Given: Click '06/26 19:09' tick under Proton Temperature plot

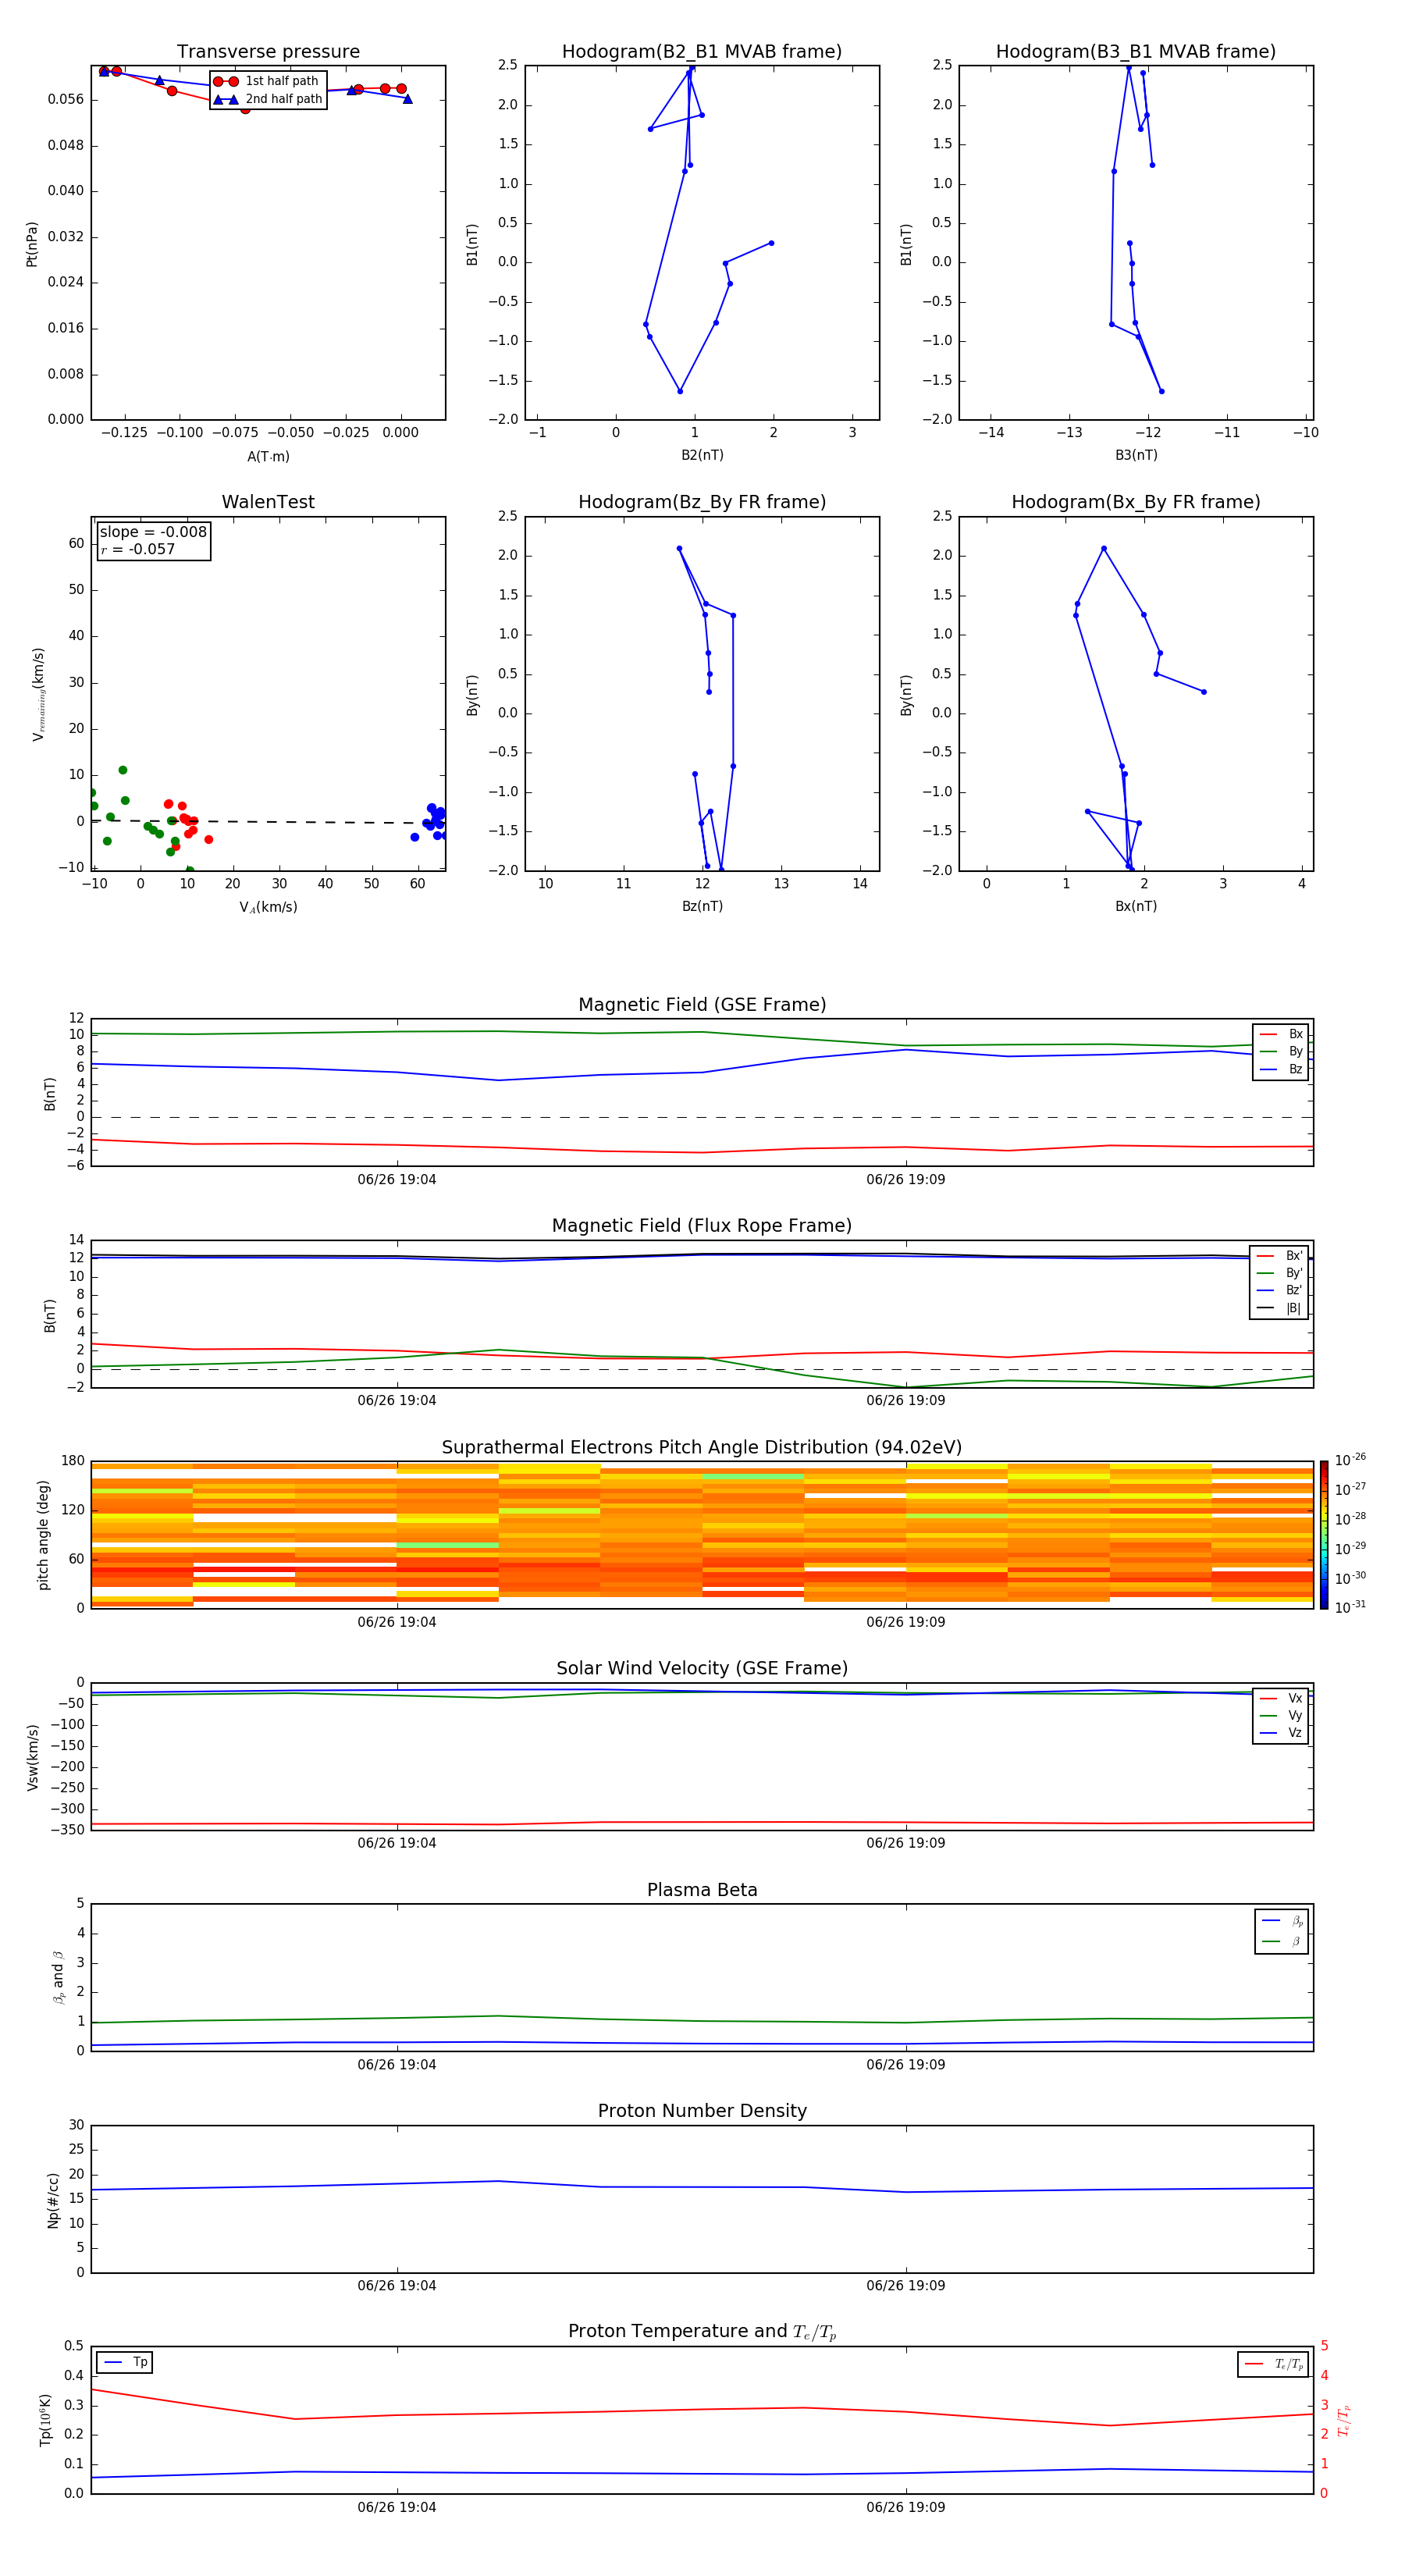Looking at the screenshot, I should point(906,2507).
